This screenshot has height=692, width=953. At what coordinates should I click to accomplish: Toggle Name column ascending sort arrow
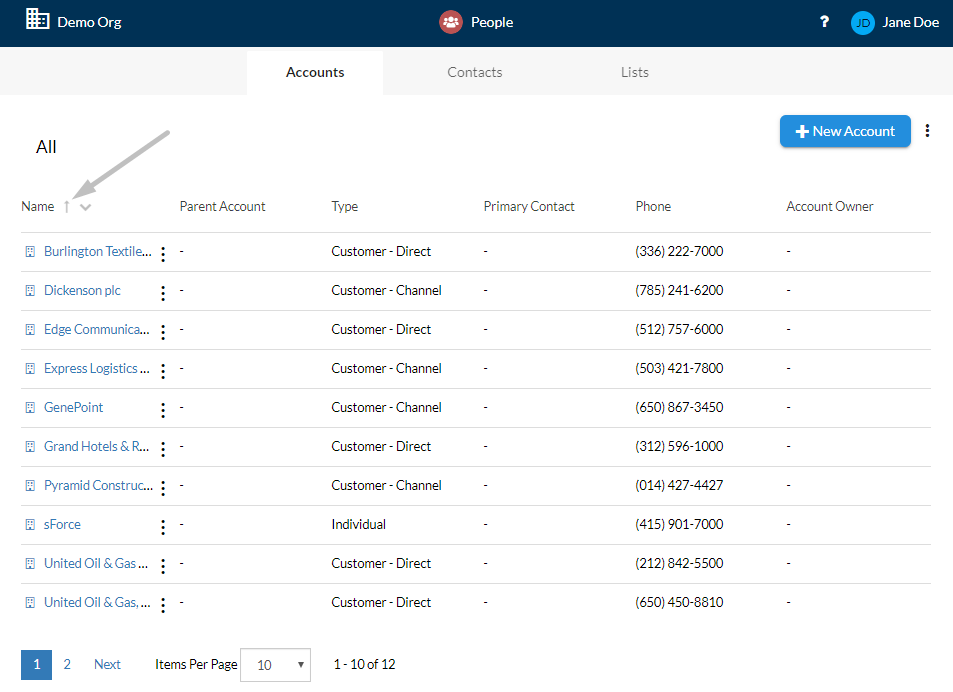[x=67, y=207]
